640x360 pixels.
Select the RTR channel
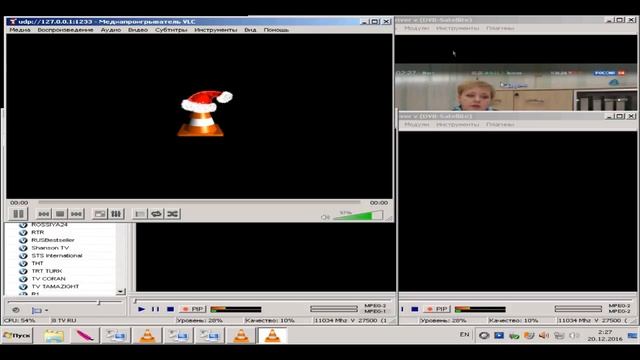pyautogui.click(x=38, y=232)
